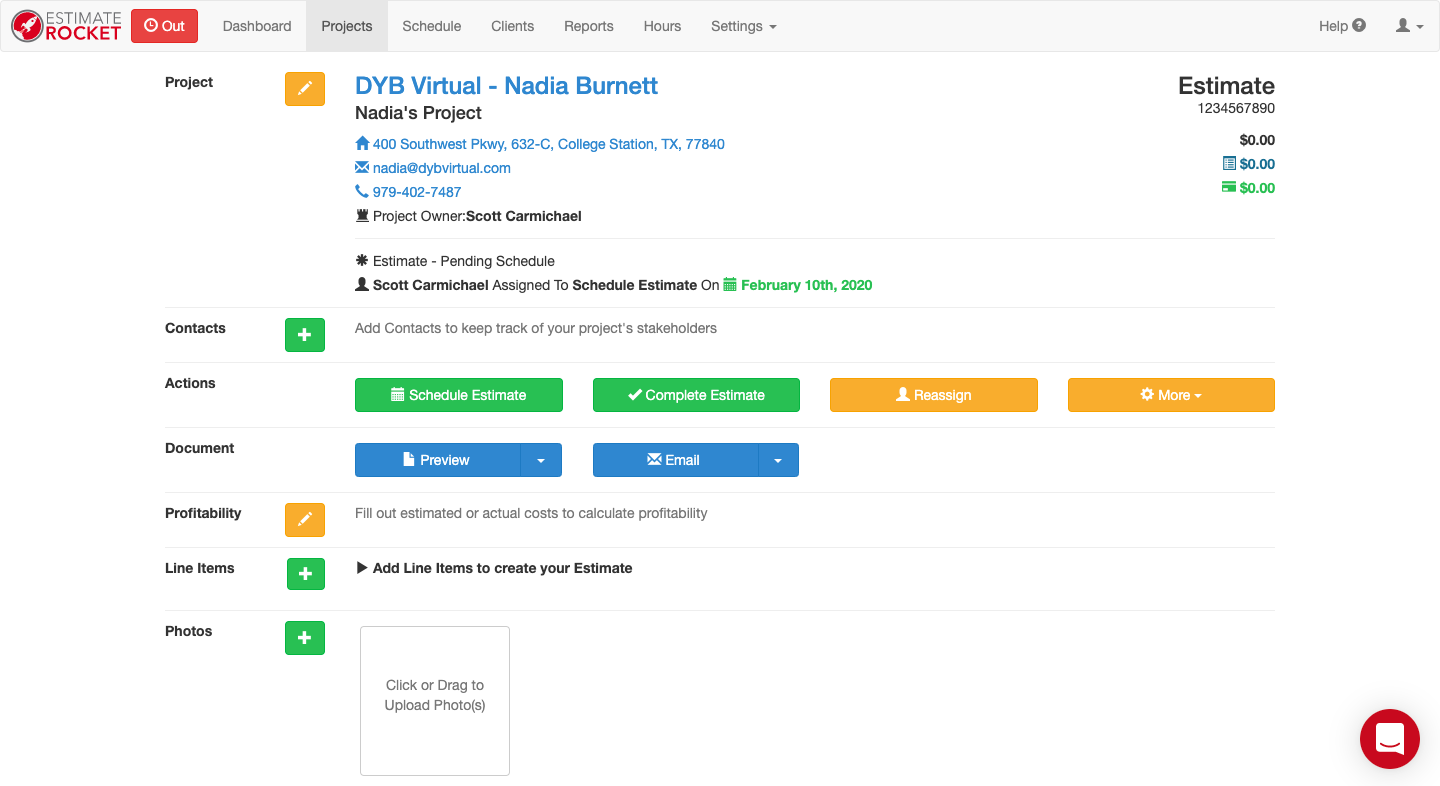The width and height of the screenshot is (1440, 786).
Task: Click the Estimate Rocket logo
Action: click(66, 26)
